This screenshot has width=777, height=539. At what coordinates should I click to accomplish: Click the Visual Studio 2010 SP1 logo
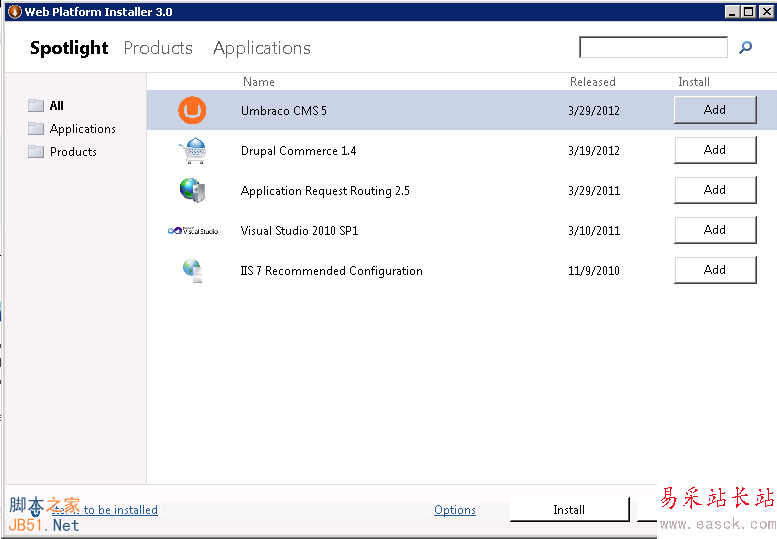(192, 231)
